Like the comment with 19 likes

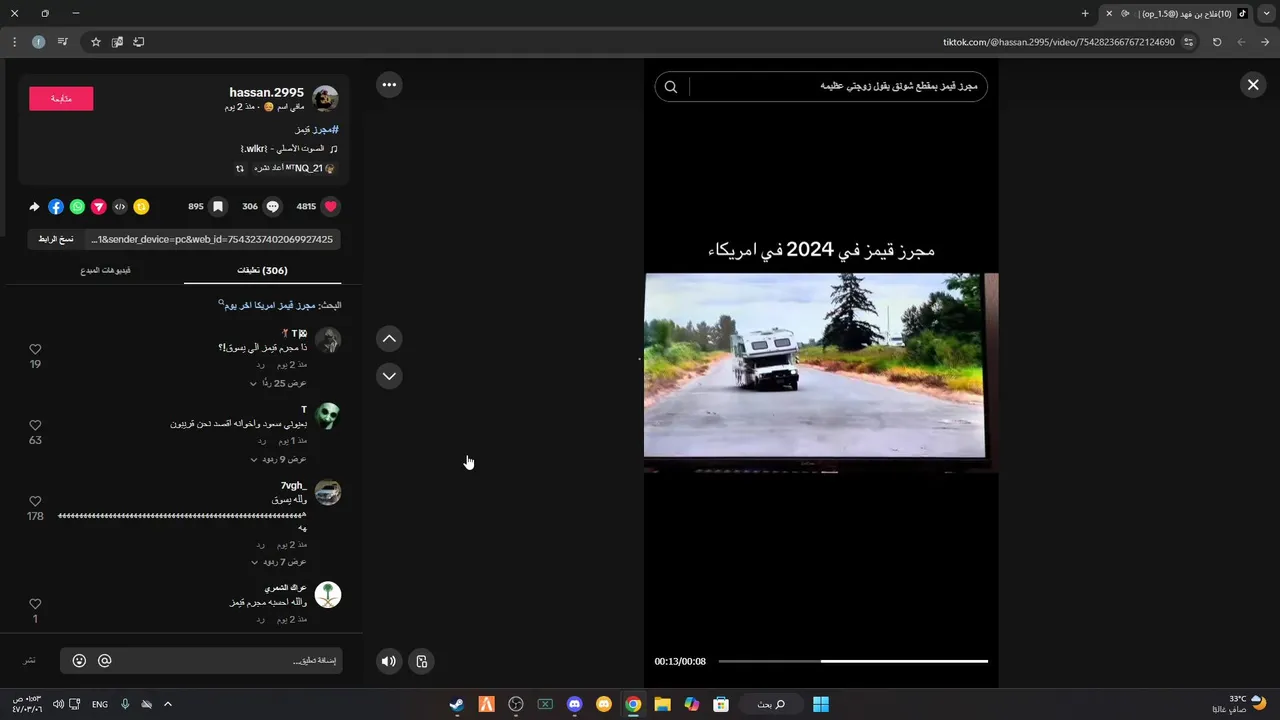tap(35, 349)
